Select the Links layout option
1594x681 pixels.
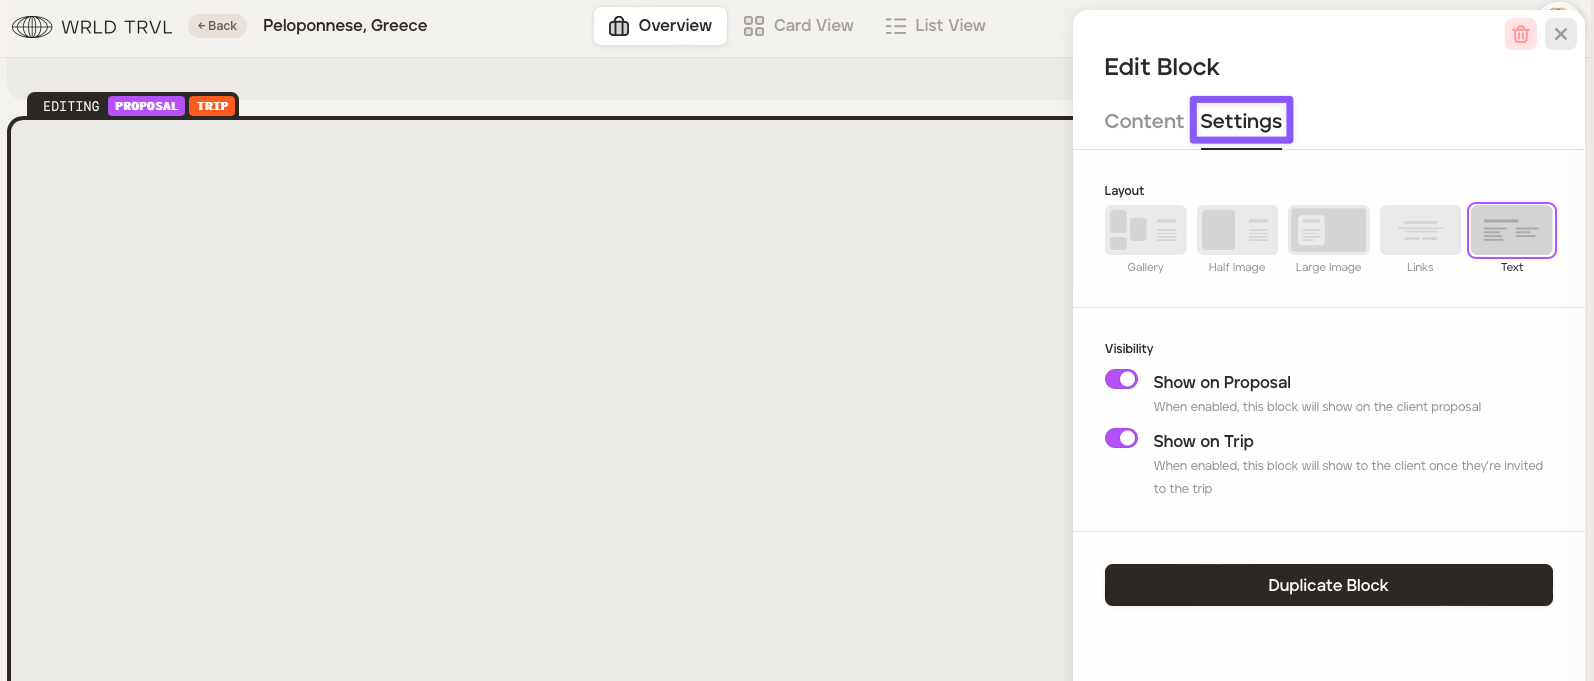pos(1420,231)
